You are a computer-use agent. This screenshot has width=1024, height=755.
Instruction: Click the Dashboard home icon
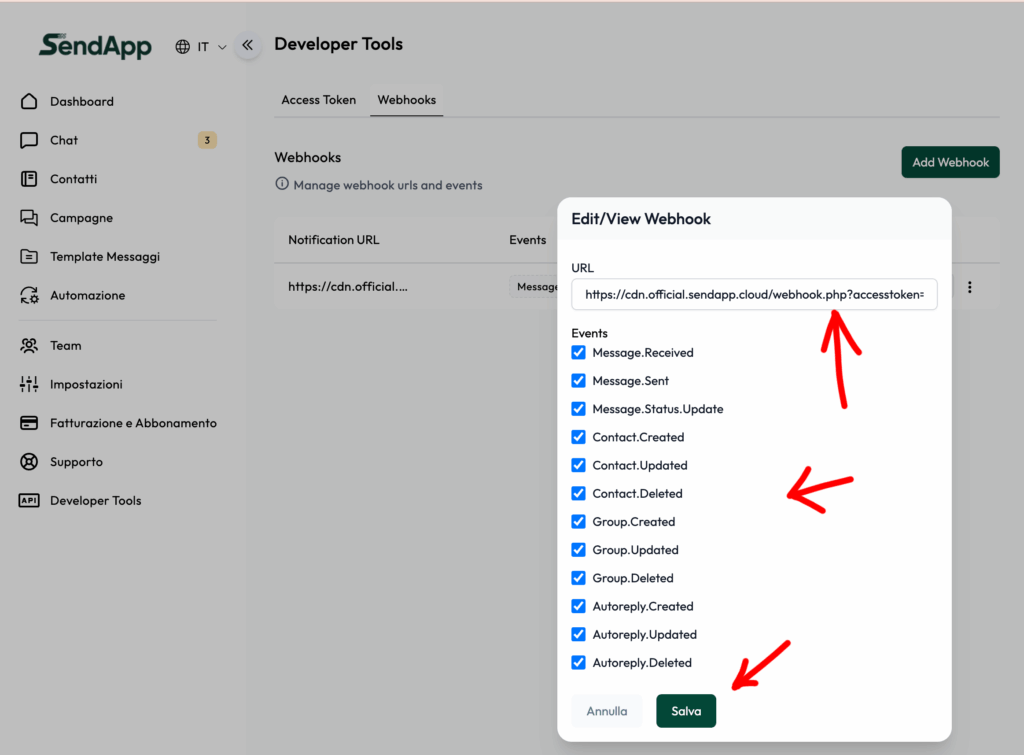click(x=29, y=101)
